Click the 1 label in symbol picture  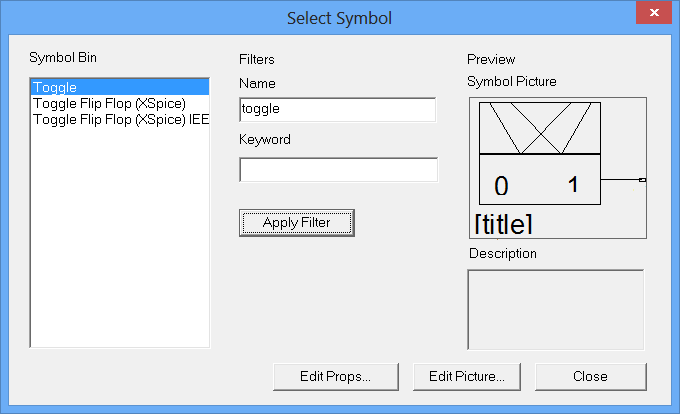[573, 184]
